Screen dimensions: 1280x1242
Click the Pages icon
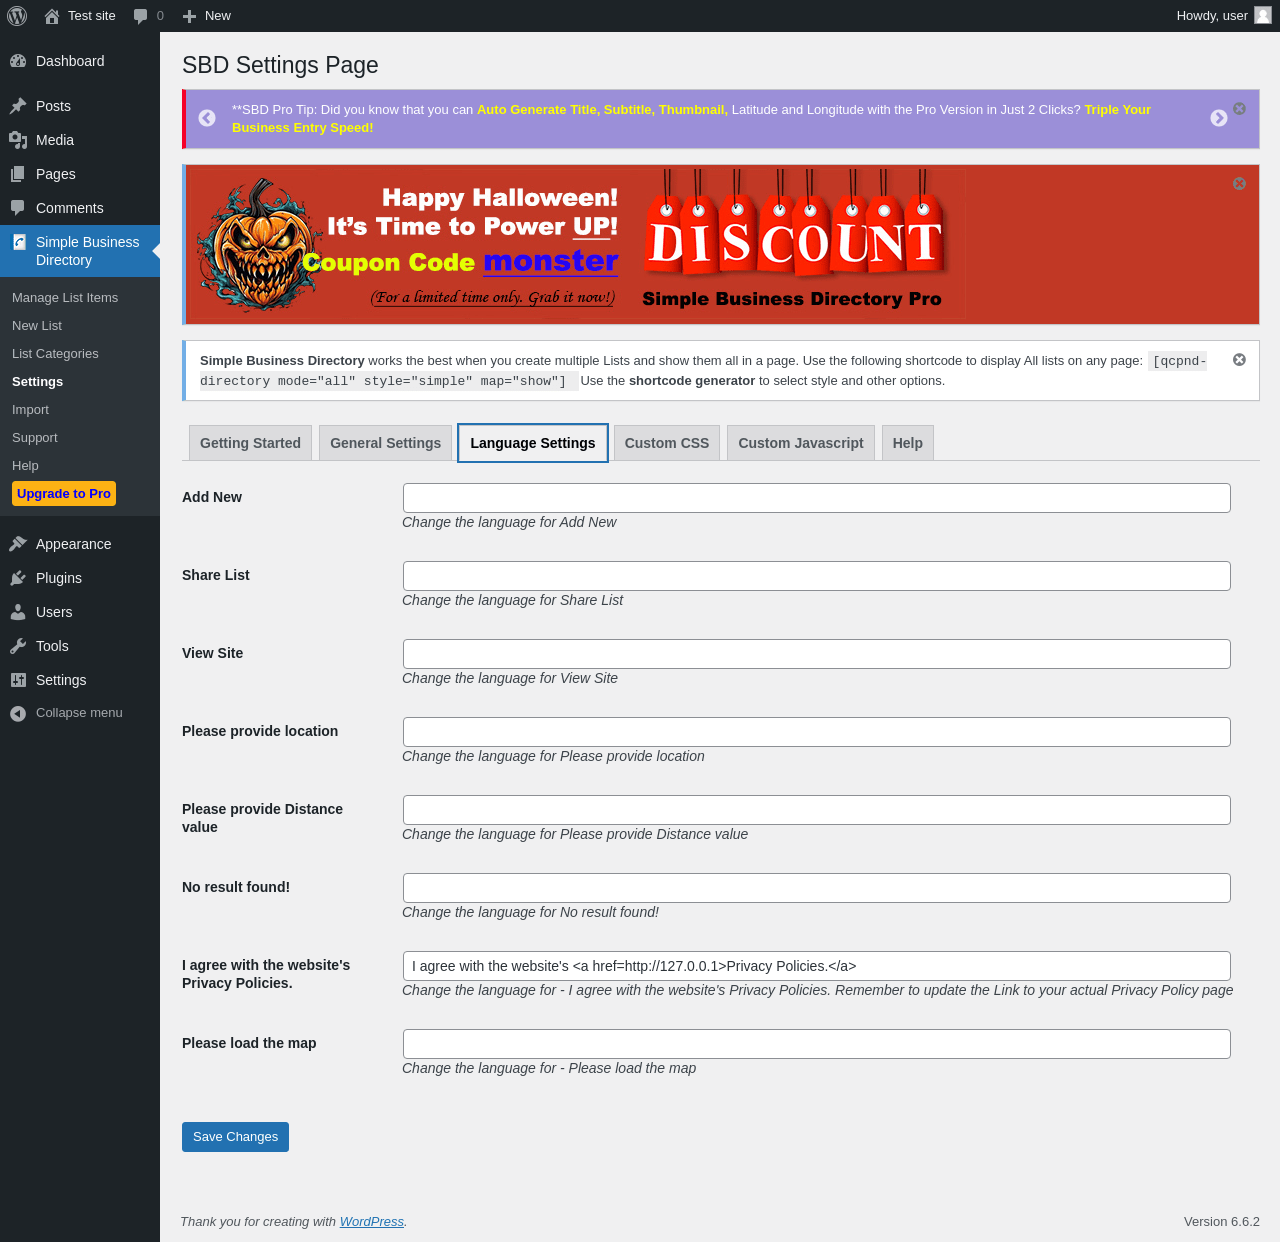coord(18,174)
